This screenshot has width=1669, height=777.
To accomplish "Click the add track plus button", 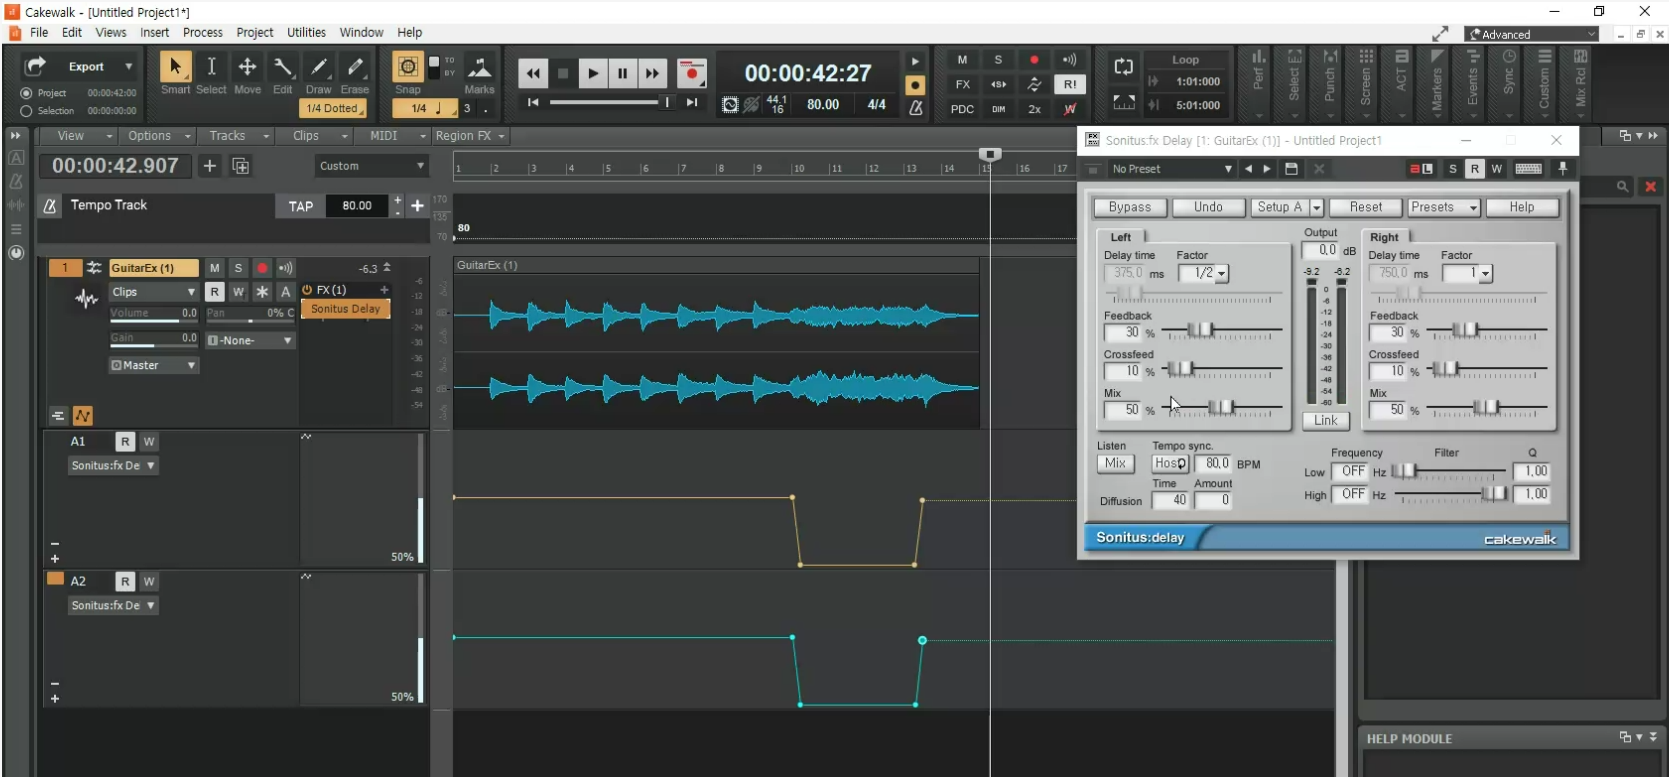I will point(209,166).
